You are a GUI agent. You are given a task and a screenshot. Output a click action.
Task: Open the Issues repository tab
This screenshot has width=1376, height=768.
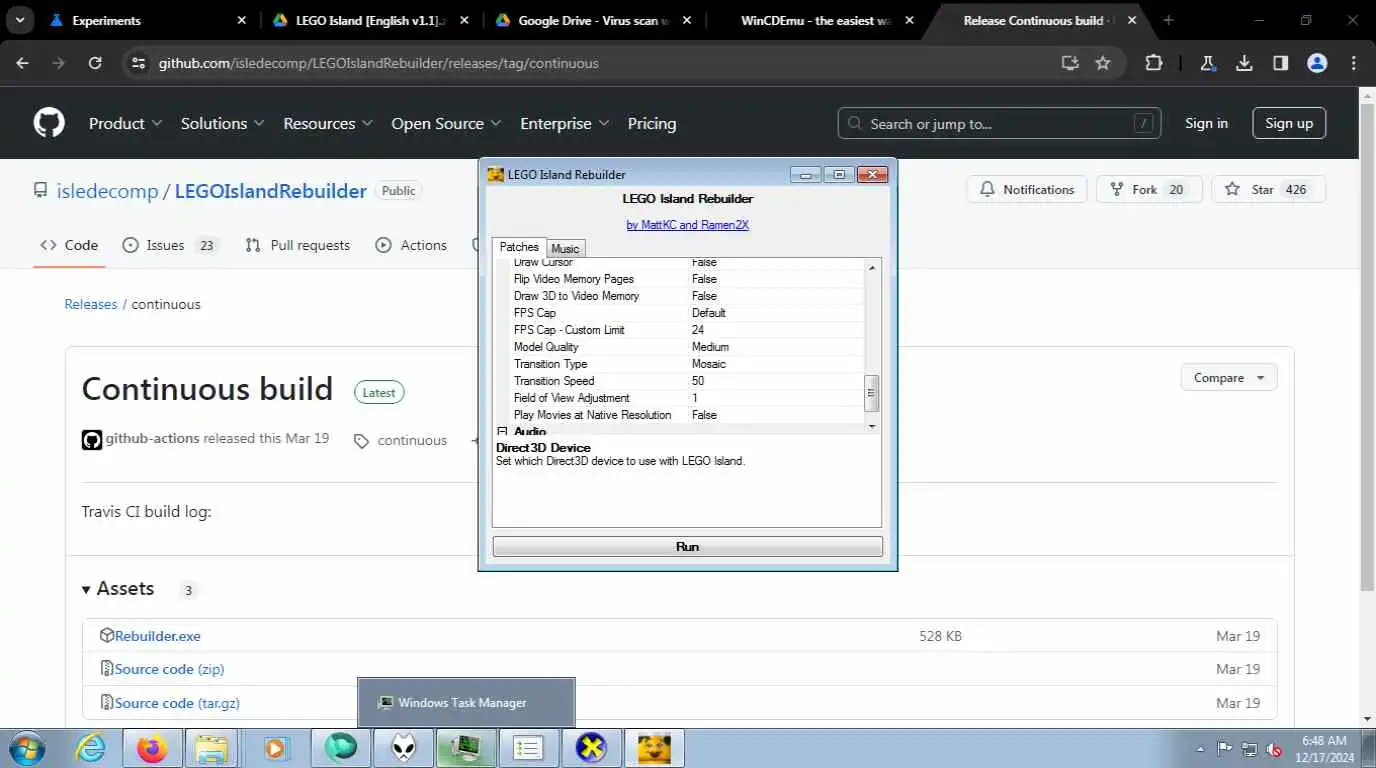169,245
